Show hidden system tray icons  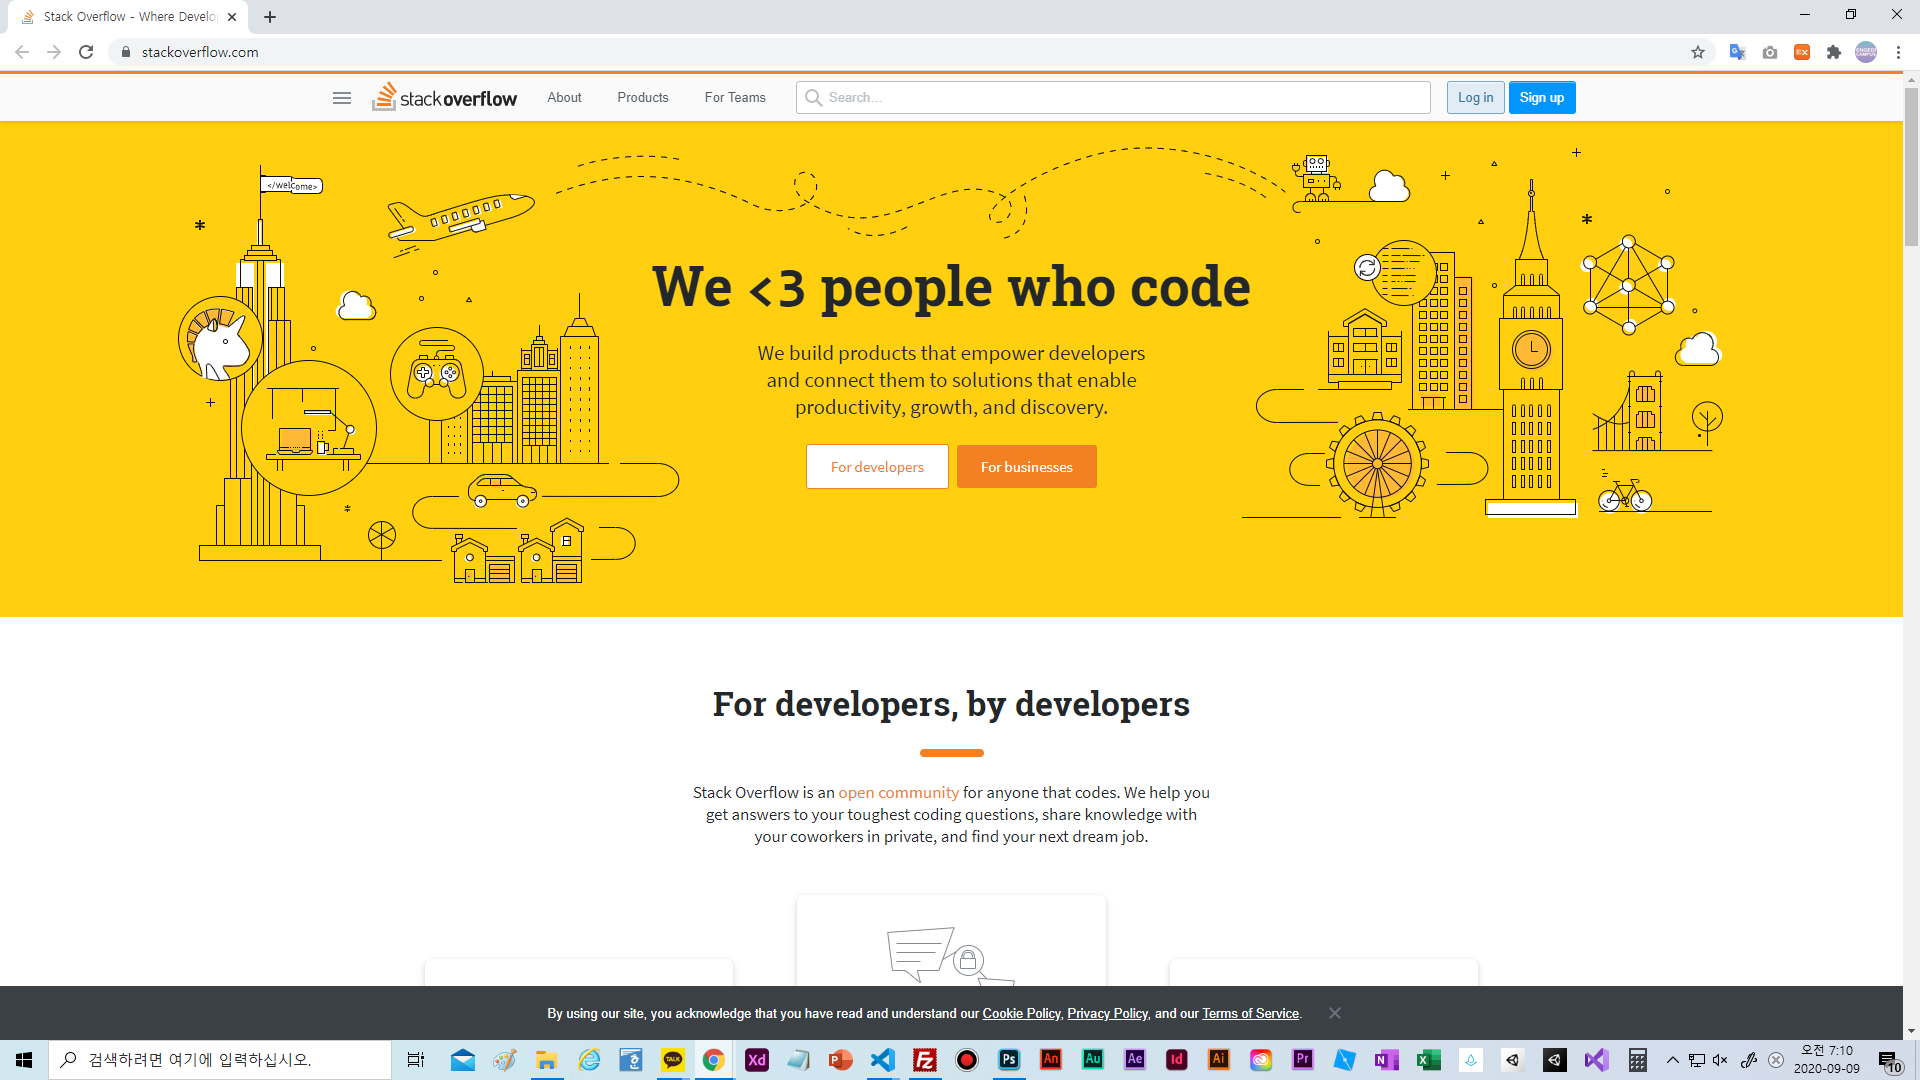1673,1060
